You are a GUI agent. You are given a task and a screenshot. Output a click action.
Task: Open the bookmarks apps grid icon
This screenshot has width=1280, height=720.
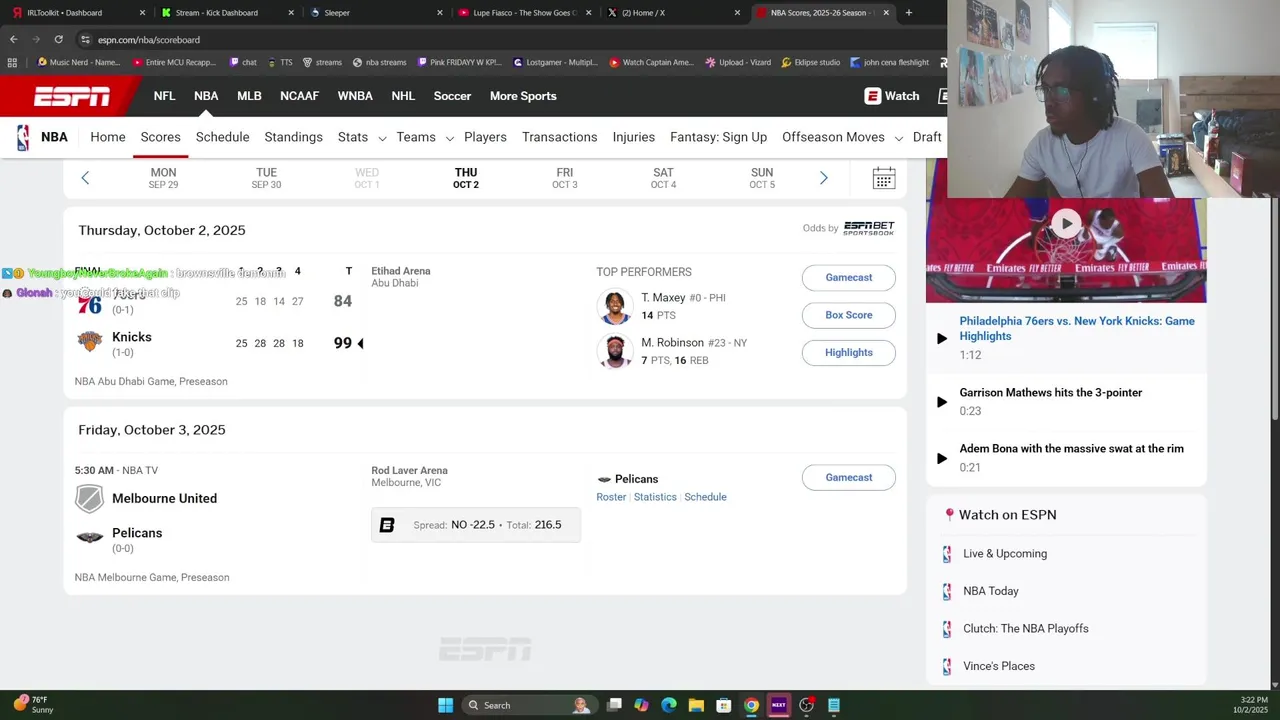click(x=12, y=62)
